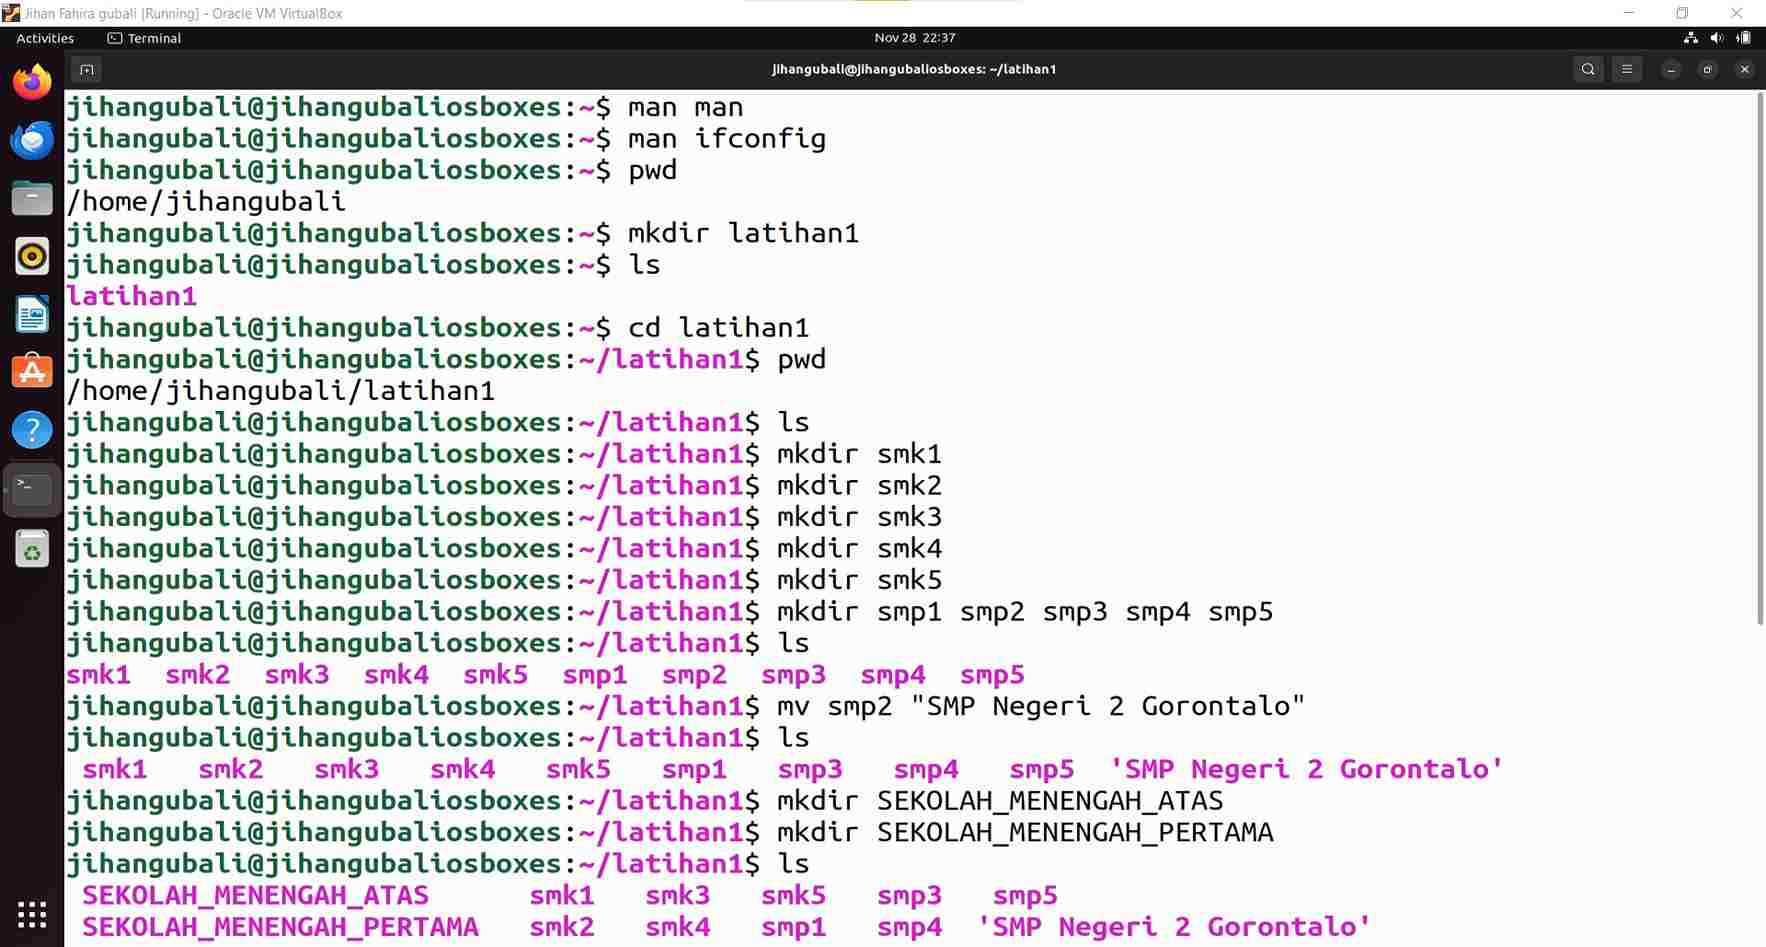Close the VirtualBox window
This screenshot has height=947, width=1766.
pyautogui.click(x=1737, y=13)
